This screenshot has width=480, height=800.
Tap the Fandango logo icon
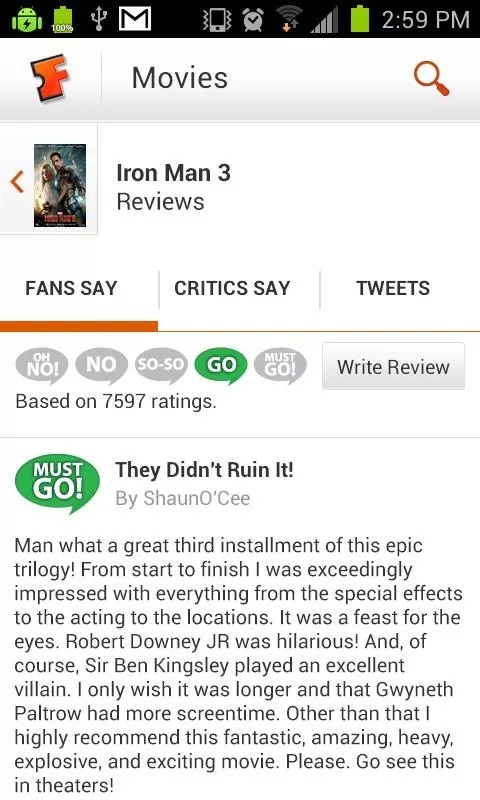tap(50, 78)
